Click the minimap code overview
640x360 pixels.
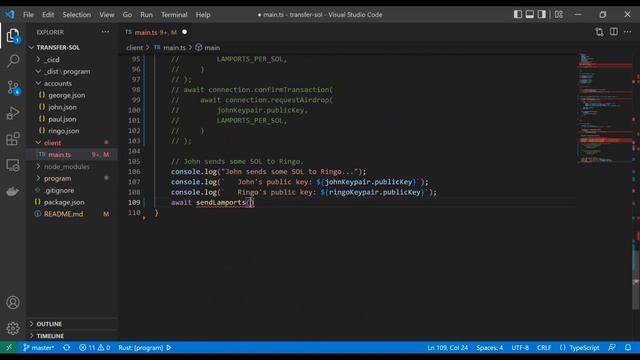(605, 108)
